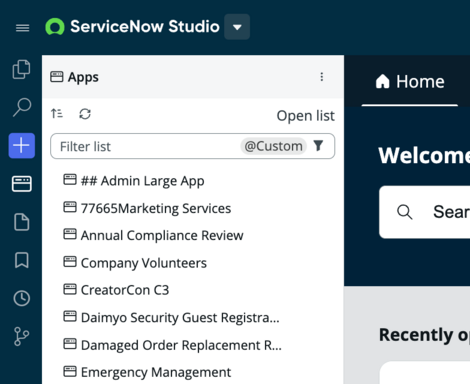470x384 pixels.
Task: Select the Apps sidebar icon
Action: pyautogui.click(x=22, y=184)
